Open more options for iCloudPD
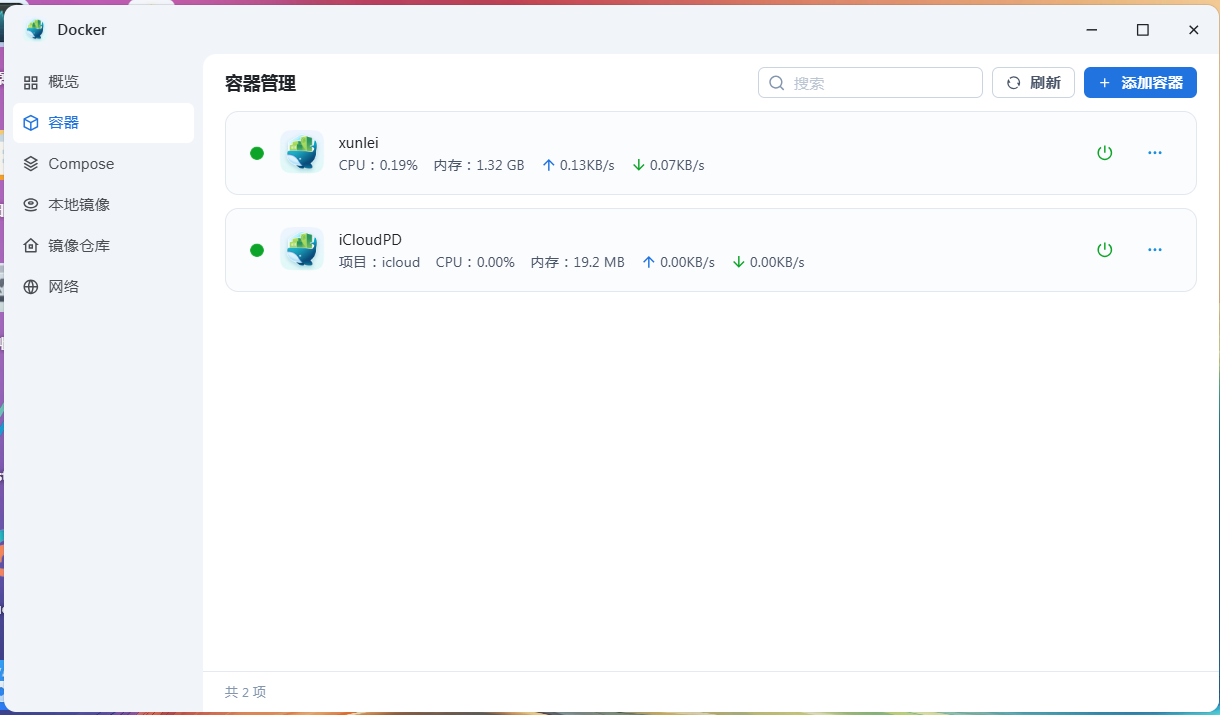 point(1155,250)
